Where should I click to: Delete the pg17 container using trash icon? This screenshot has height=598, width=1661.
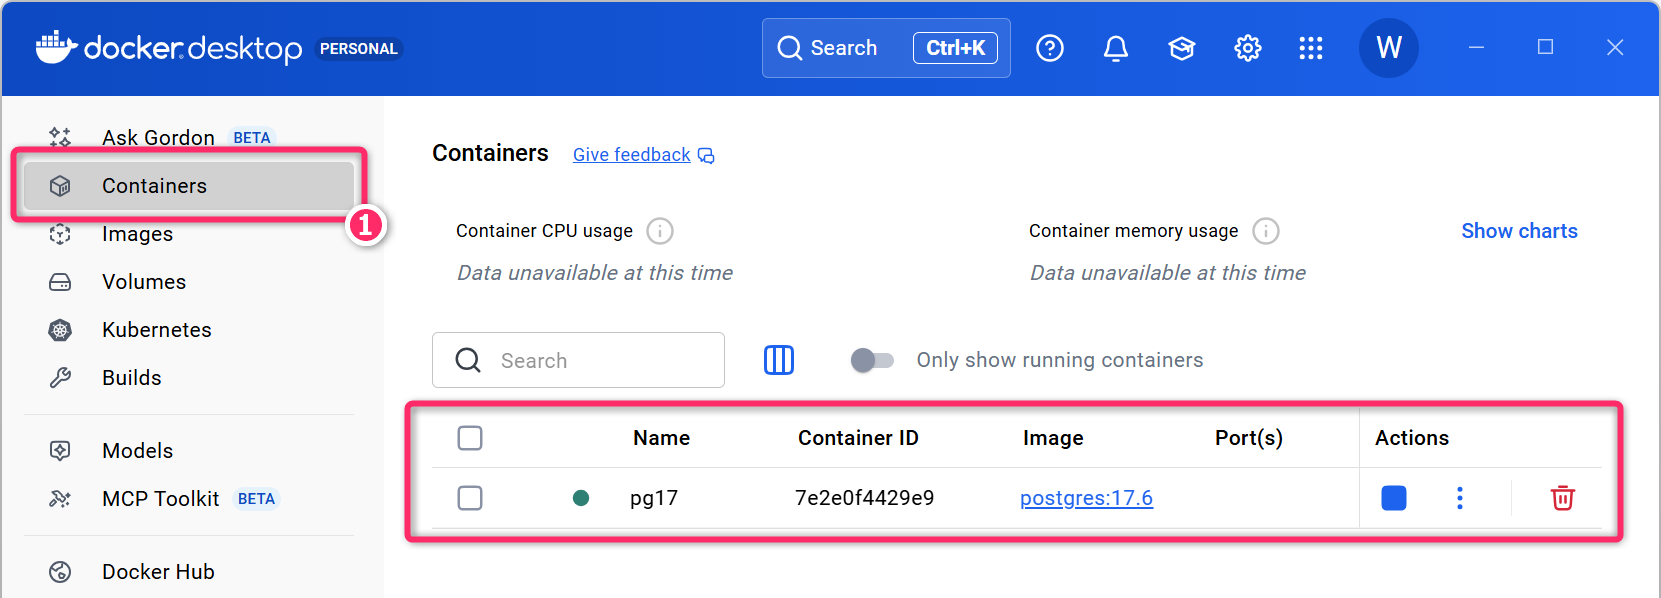point(1562,498)
